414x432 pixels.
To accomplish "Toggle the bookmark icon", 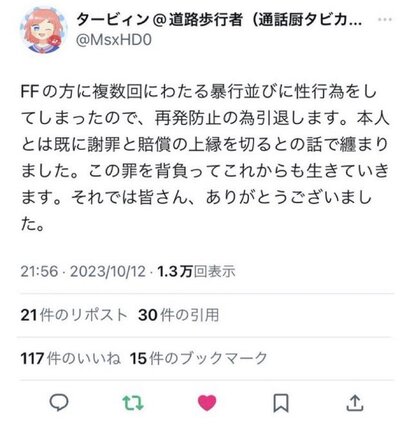I will (281, 403).
